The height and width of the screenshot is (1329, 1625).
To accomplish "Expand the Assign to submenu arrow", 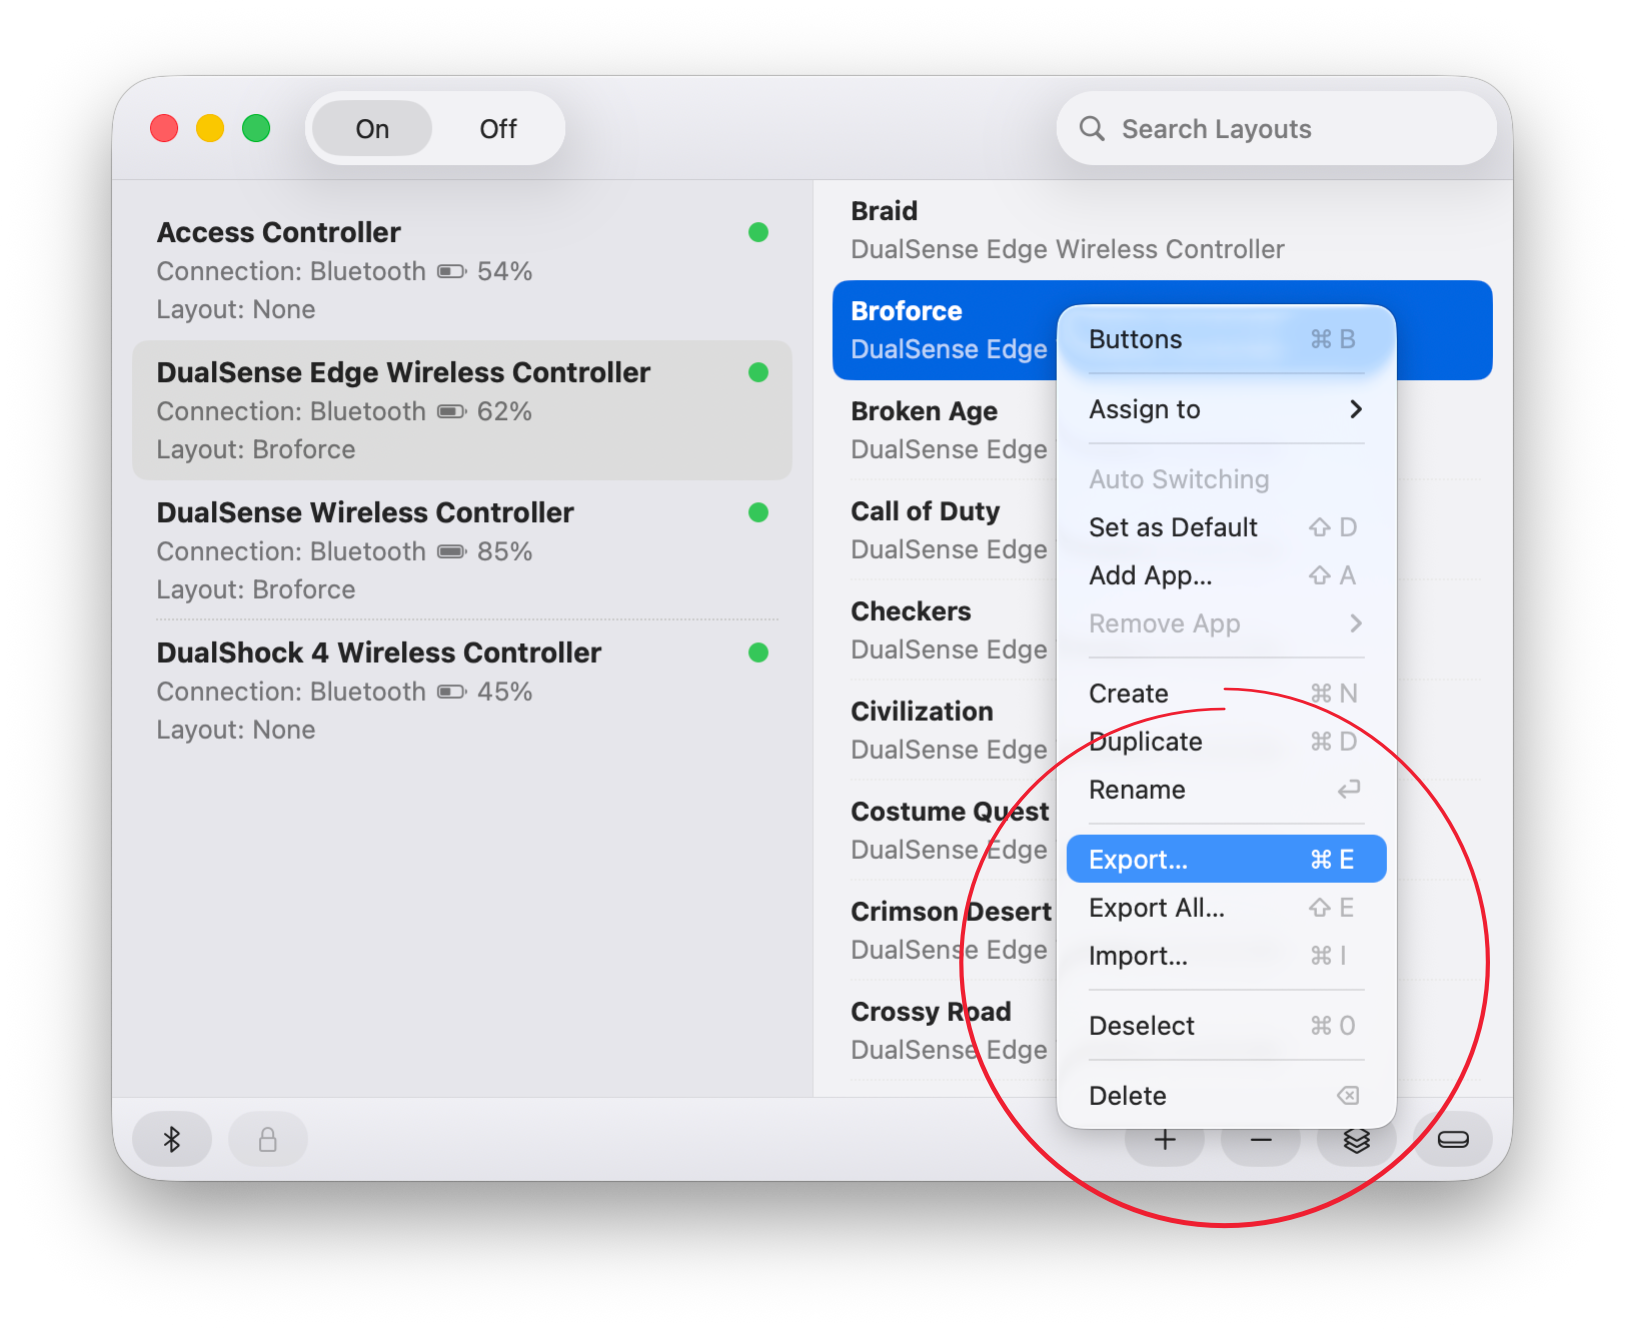I will point(1355,409).
